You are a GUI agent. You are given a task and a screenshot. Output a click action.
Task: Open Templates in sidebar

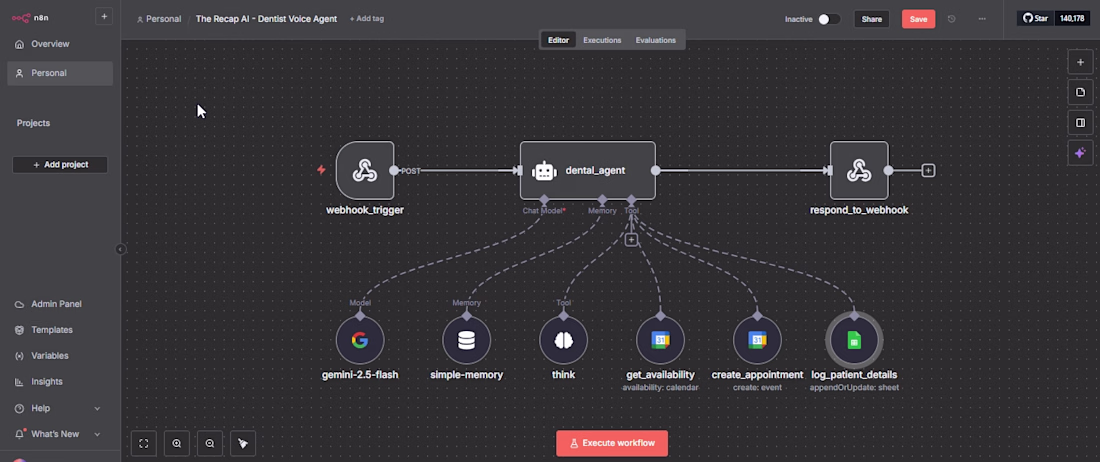tap(58, 329)
